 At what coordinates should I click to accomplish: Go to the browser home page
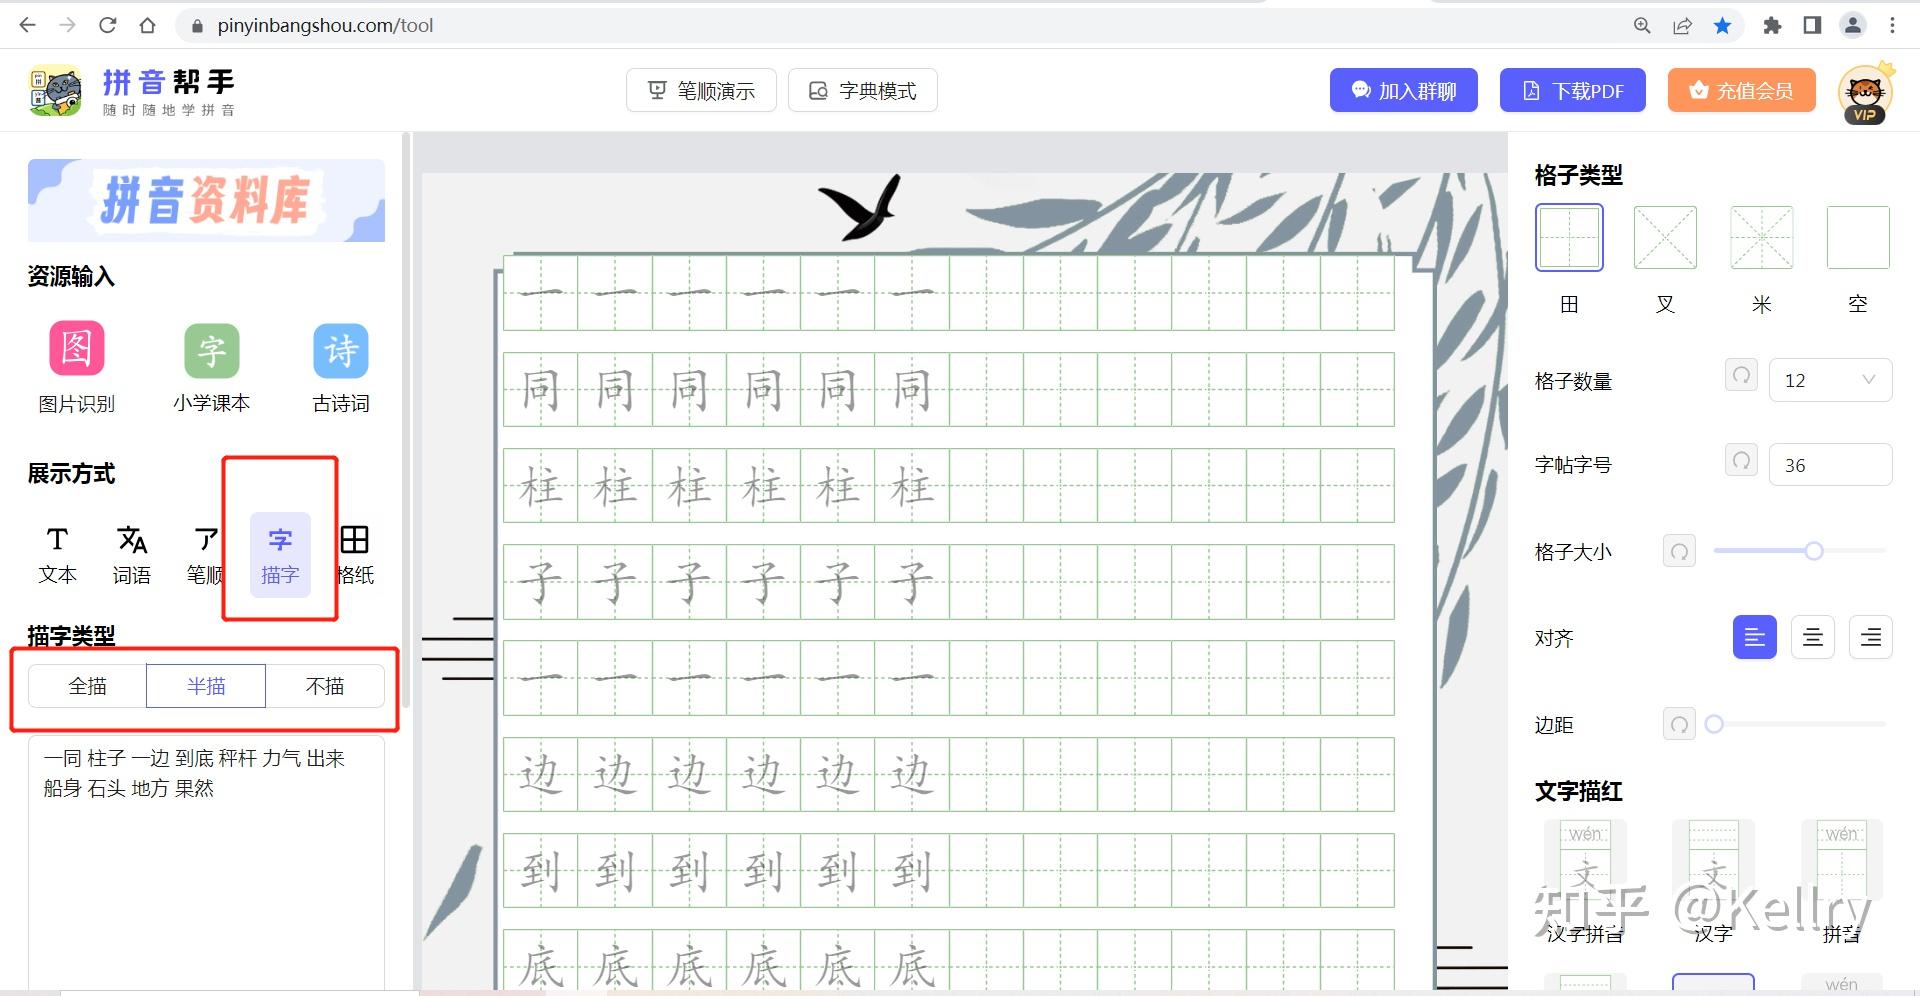(x=148, y=25)
